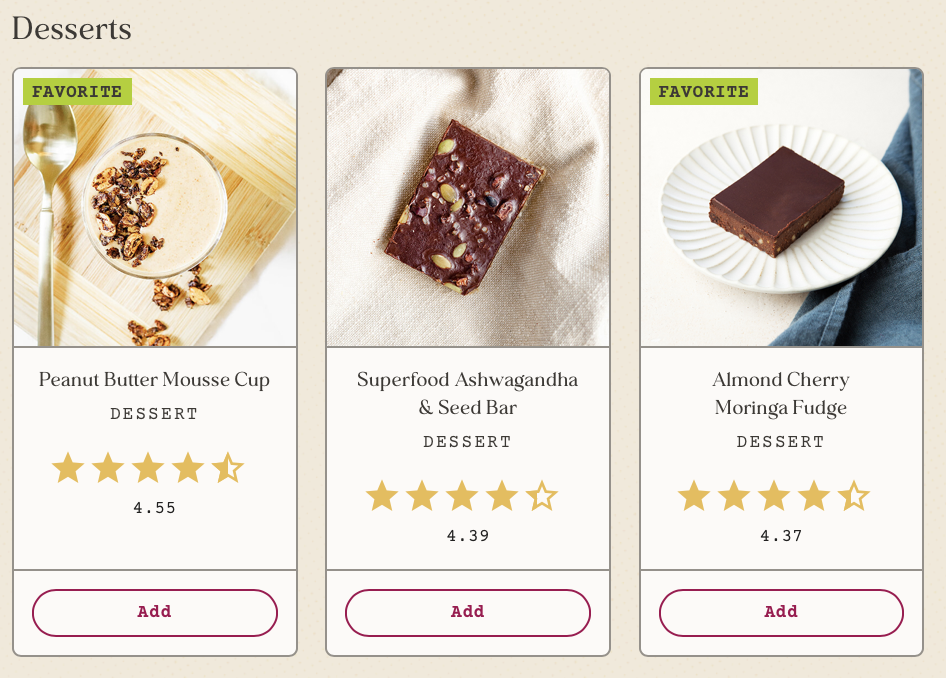This screenshot has height=678, width=946.
Task: Open the Peanut Butter Mousse Cup photo
Action: pos(155,208)
